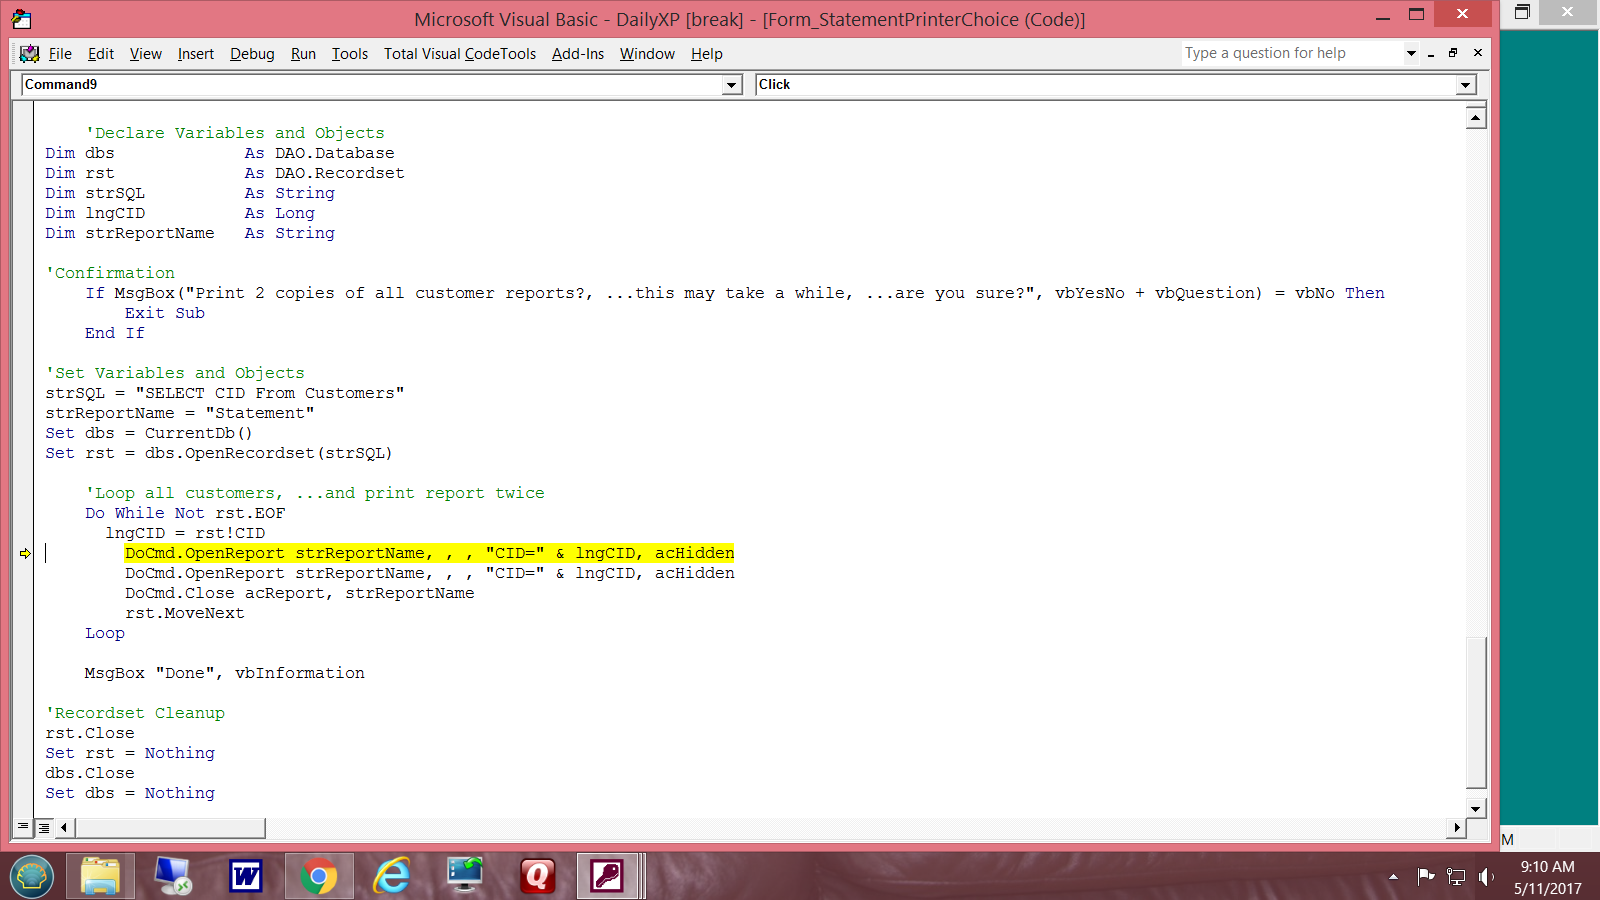Click the Action Center flag icon

tap(1426, 877)
